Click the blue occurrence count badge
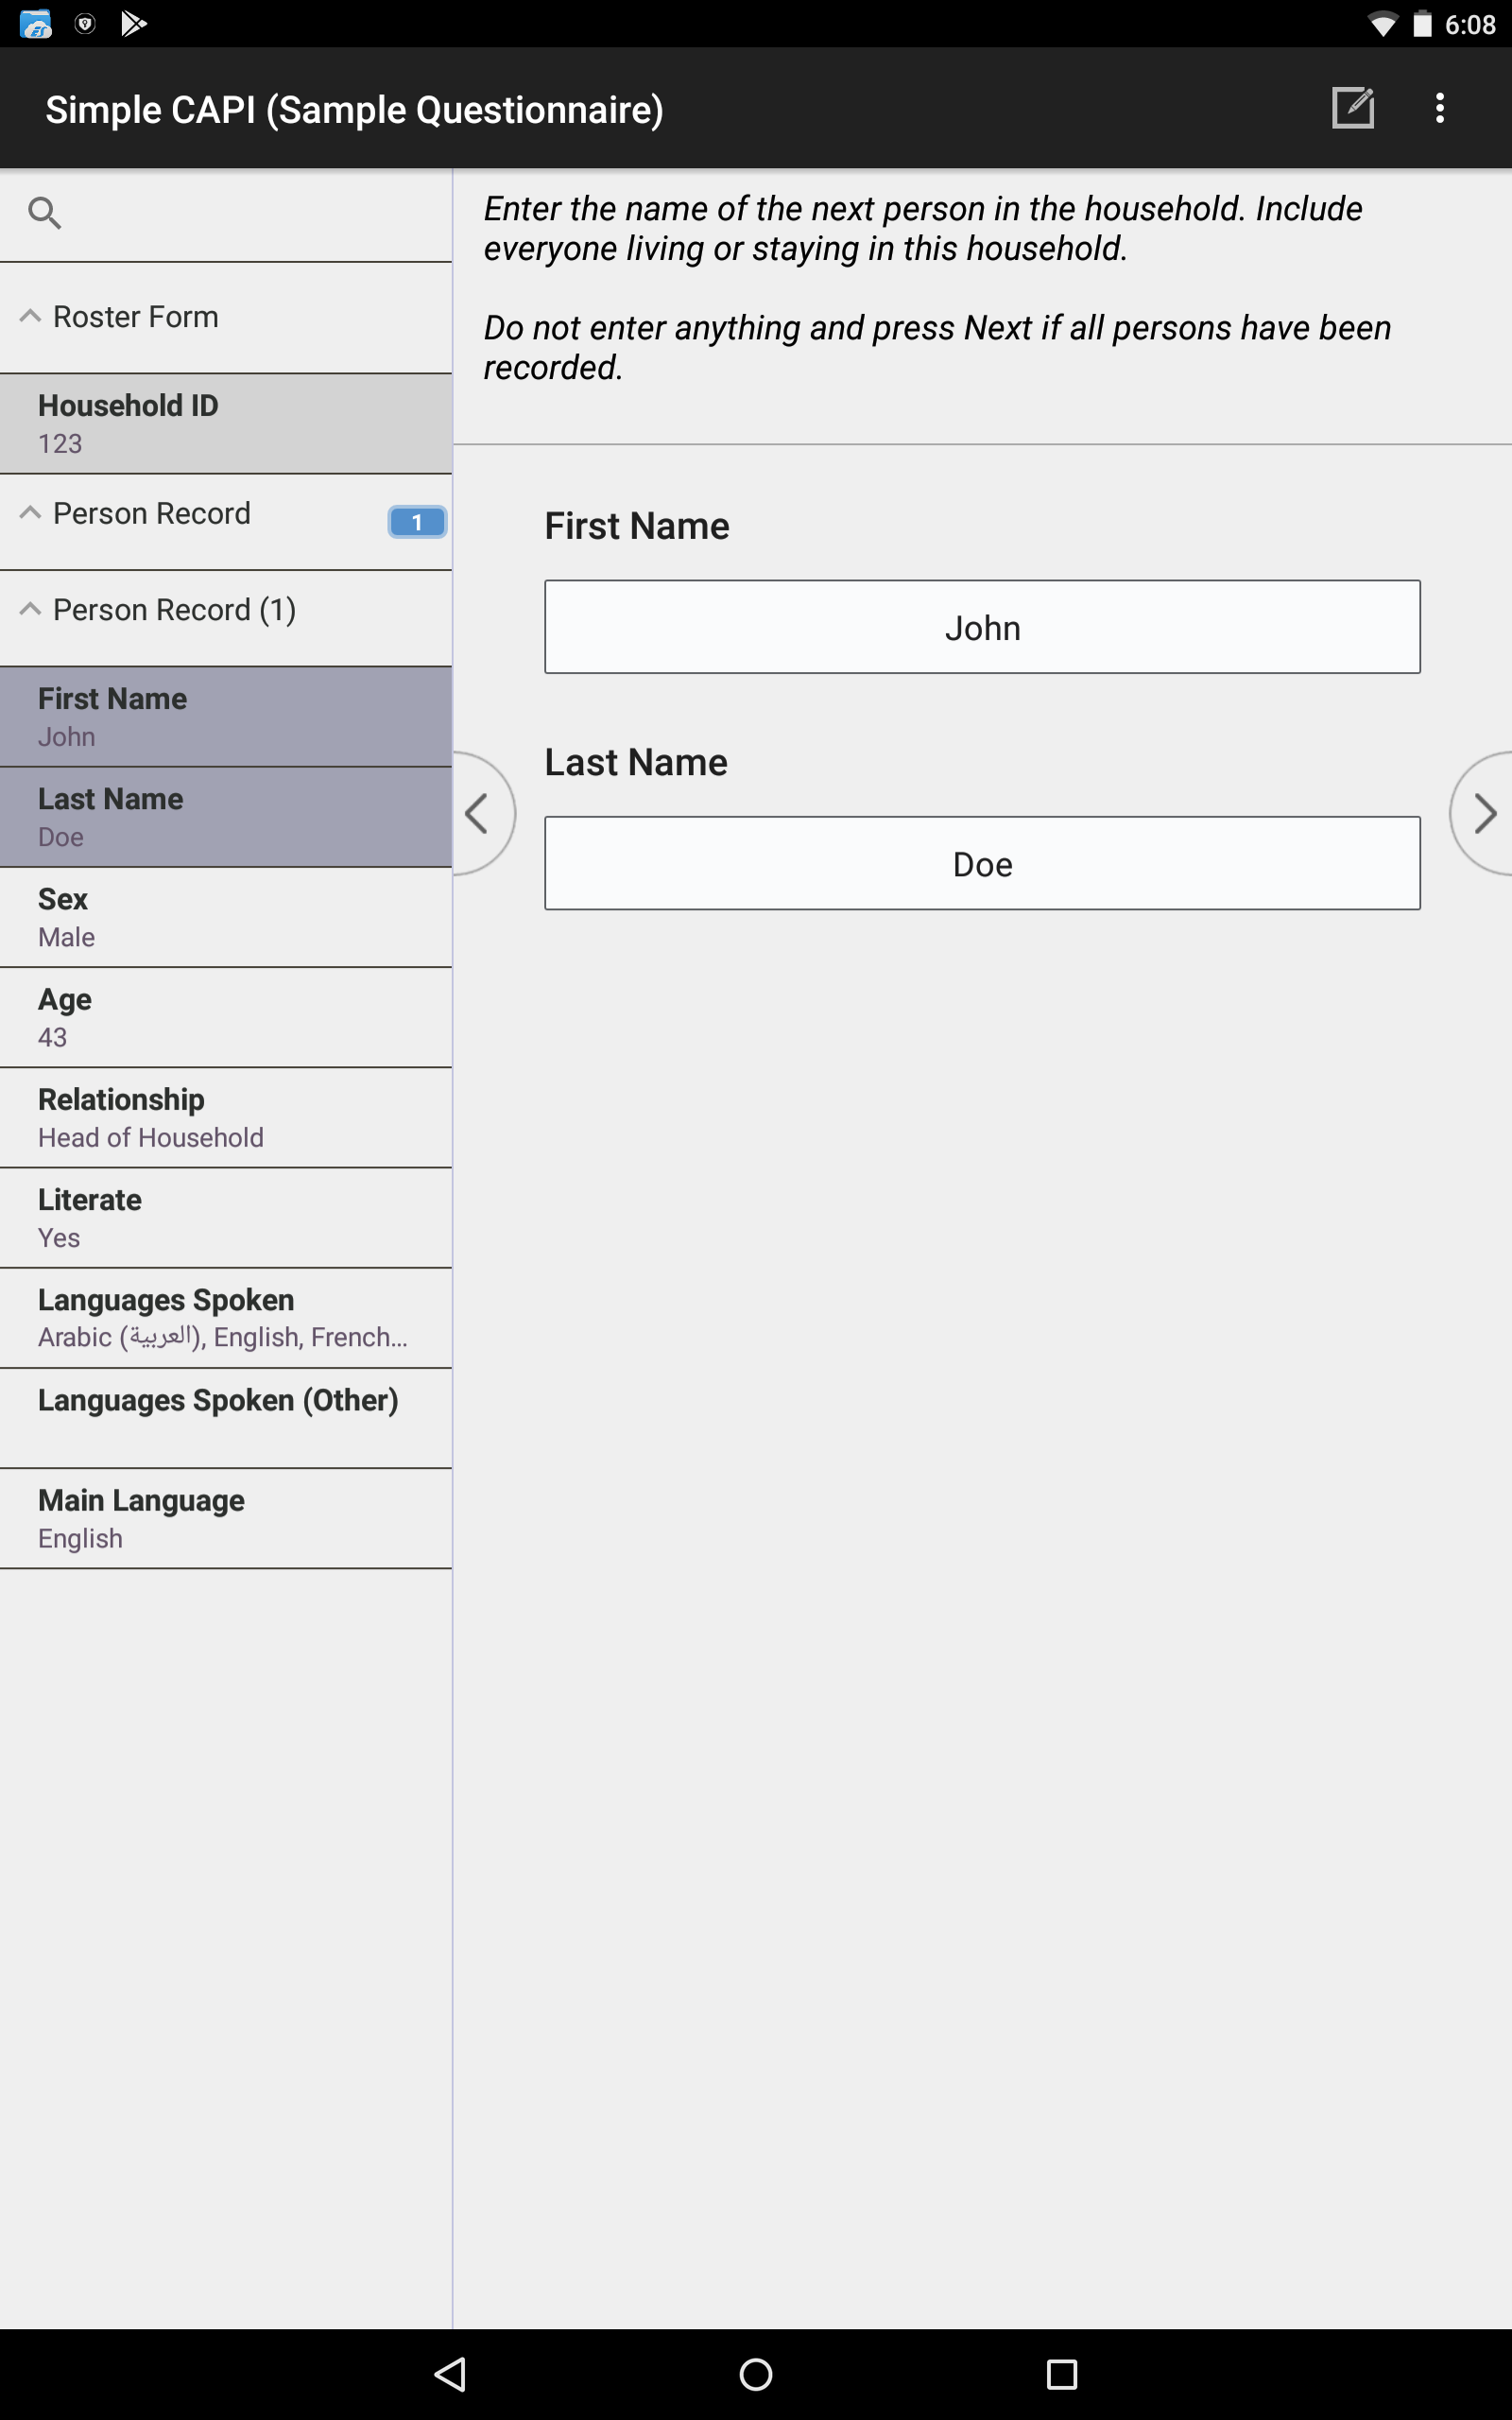Image resolution: width=1512 pixels, height=2420 pixels. tap(417, 522)
